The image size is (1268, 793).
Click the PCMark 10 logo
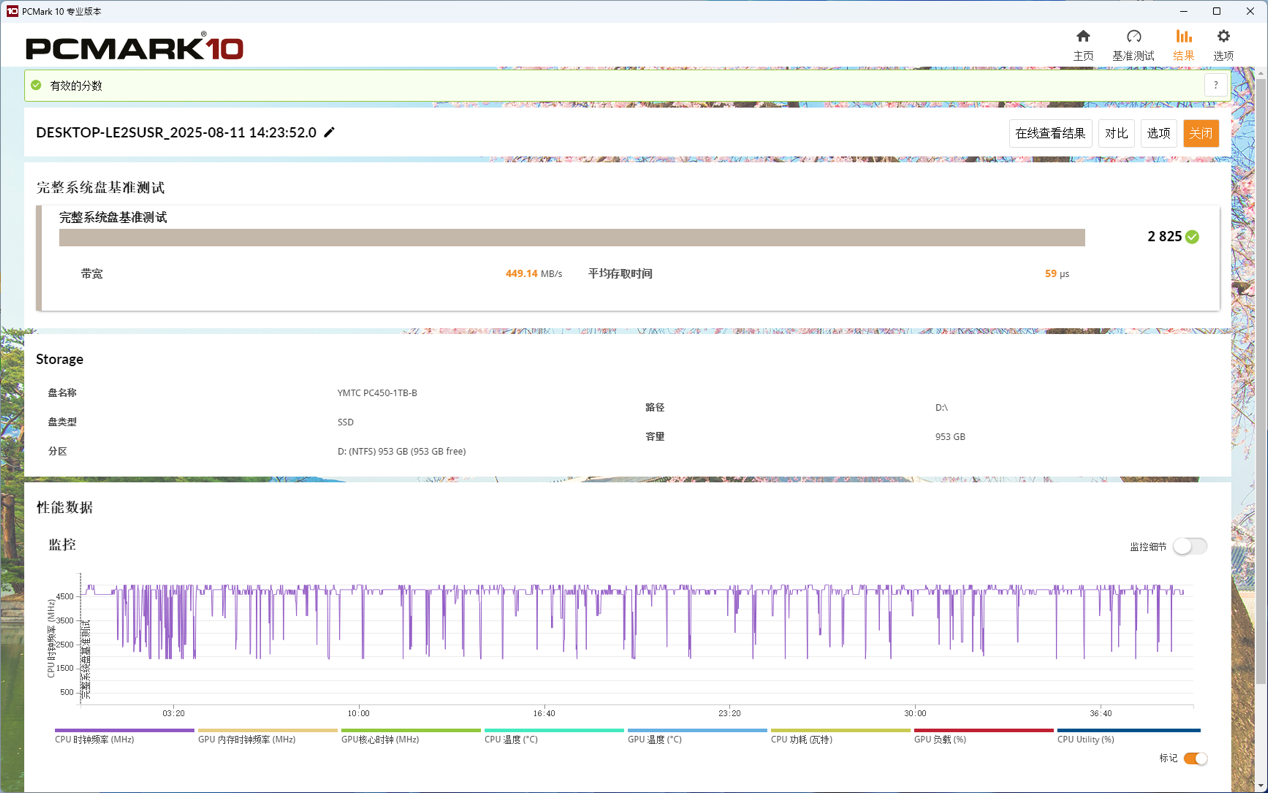[134, 47]
